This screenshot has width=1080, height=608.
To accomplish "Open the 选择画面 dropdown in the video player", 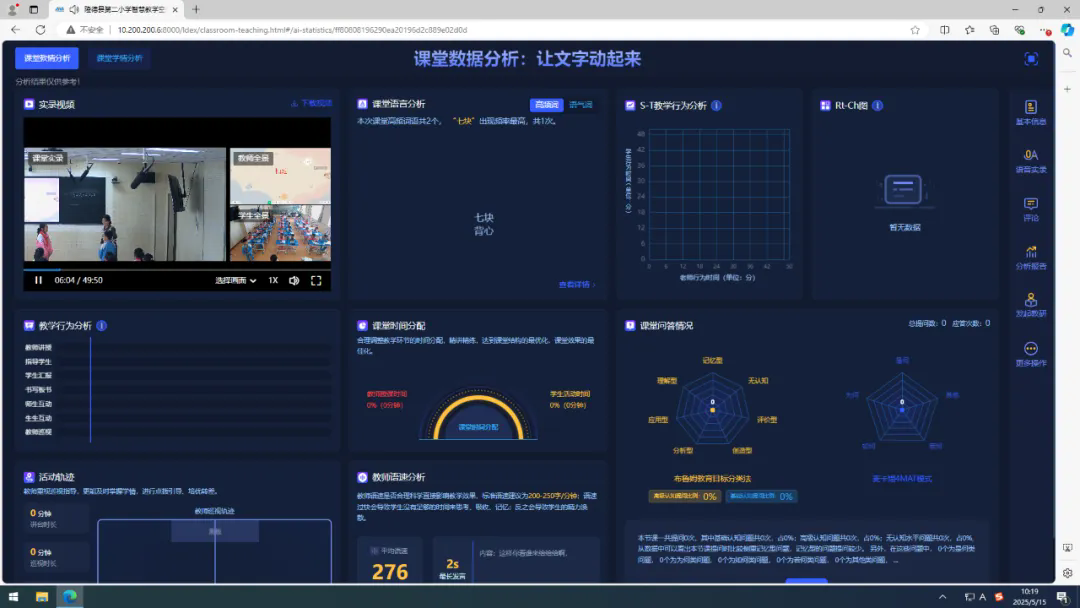I will [235, 280].
